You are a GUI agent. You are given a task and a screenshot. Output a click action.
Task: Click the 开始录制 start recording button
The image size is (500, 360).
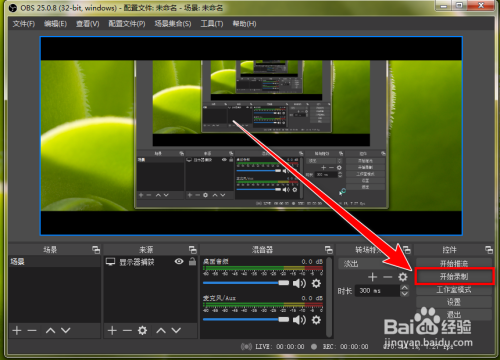(x=454, y=276)
